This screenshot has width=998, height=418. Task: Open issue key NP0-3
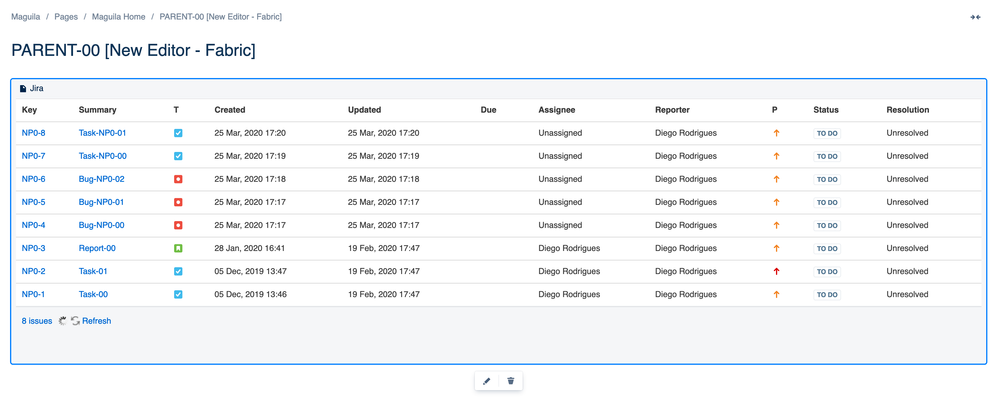33,248
